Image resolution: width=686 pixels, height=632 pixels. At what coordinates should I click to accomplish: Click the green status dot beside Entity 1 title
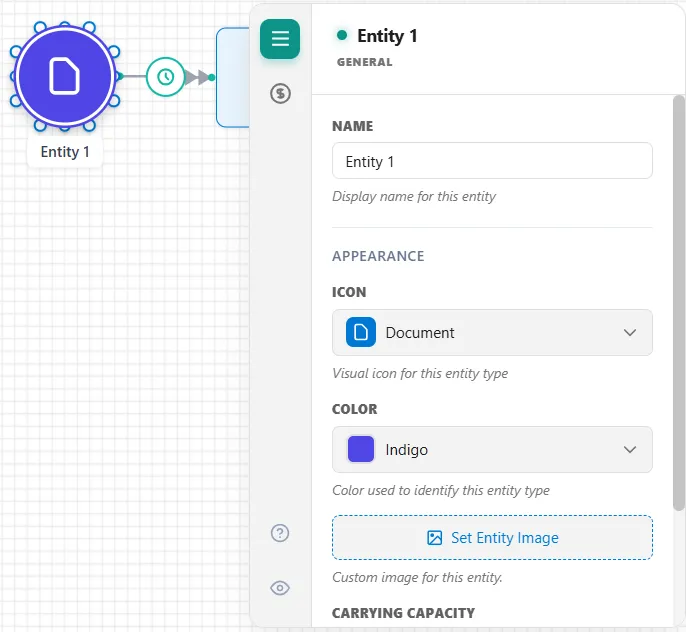(342, 35)
